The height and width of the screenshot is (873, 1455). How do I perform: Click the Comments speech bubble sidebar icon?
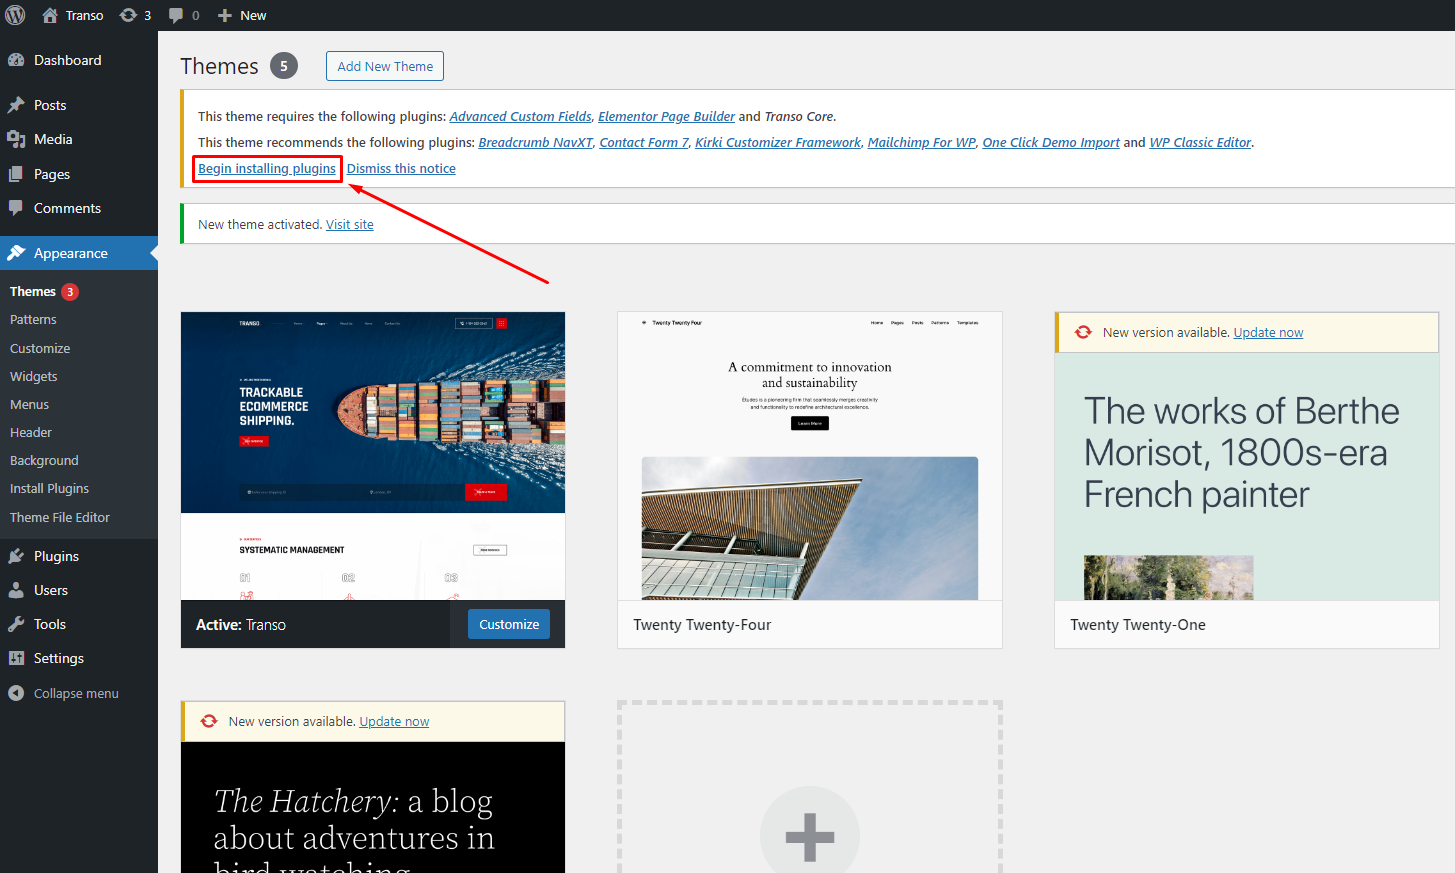tap(16, 208)
